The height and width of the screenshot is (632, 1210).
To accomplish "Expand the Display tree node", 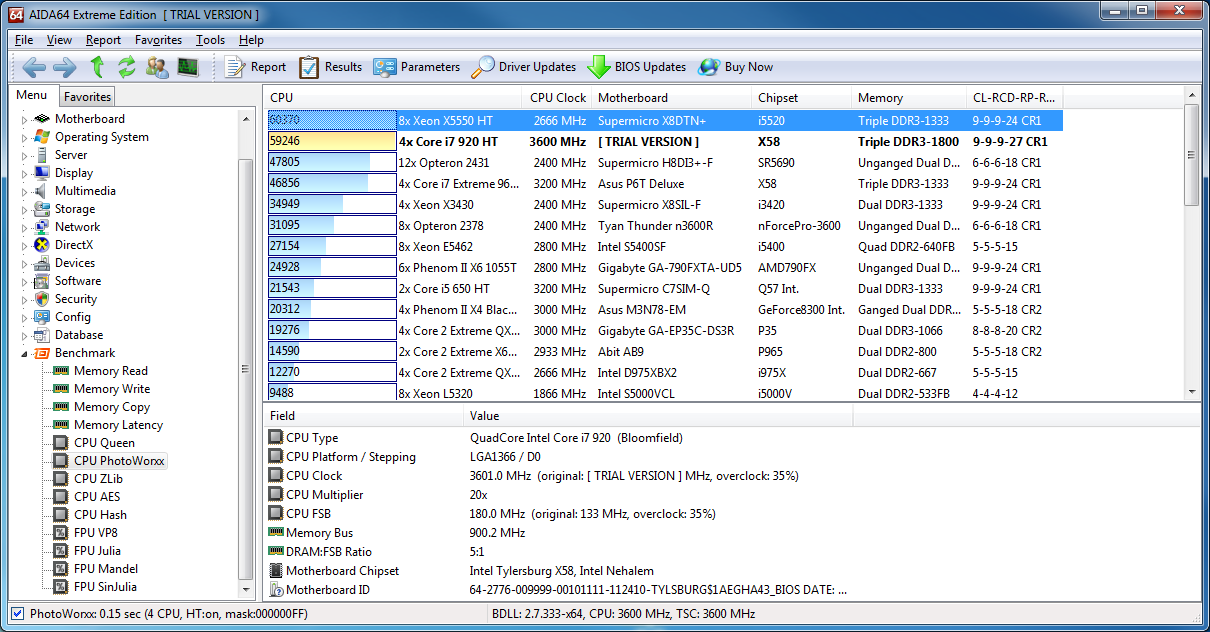I will click(25, 173).
